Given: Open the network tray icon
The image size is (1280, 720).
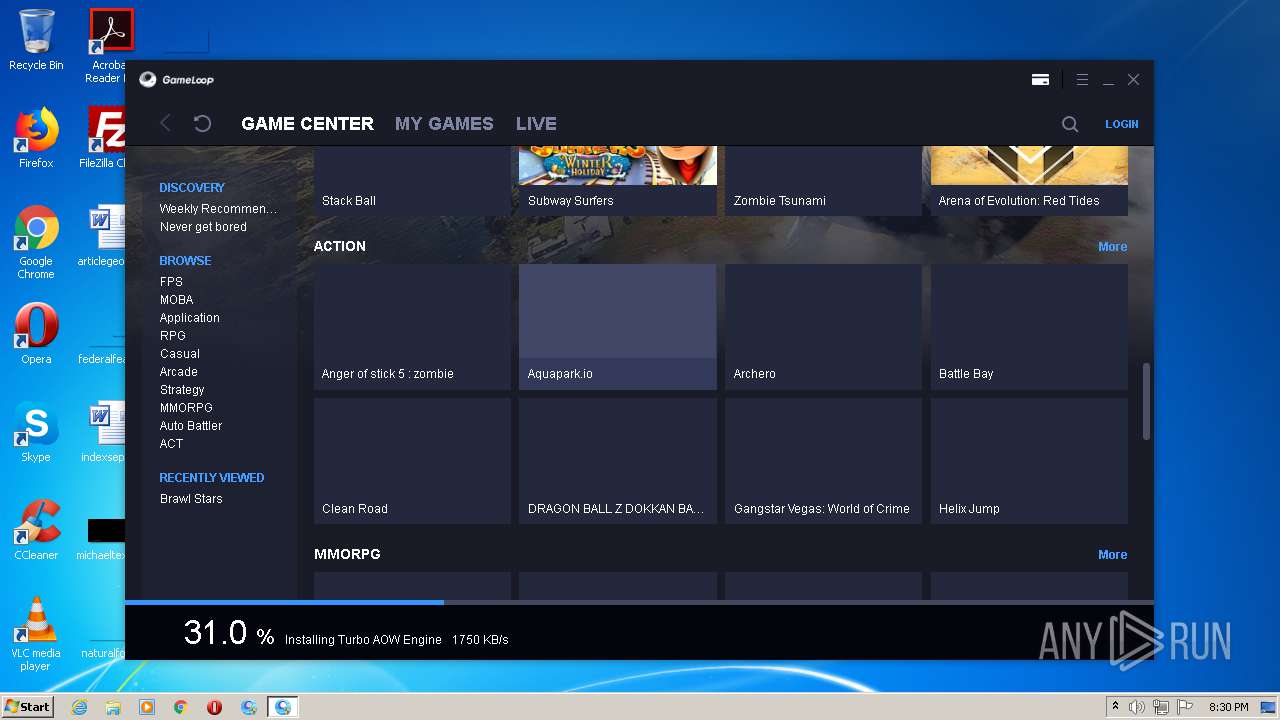Looking at the screenshot, I should click(x=1161, y=707).
